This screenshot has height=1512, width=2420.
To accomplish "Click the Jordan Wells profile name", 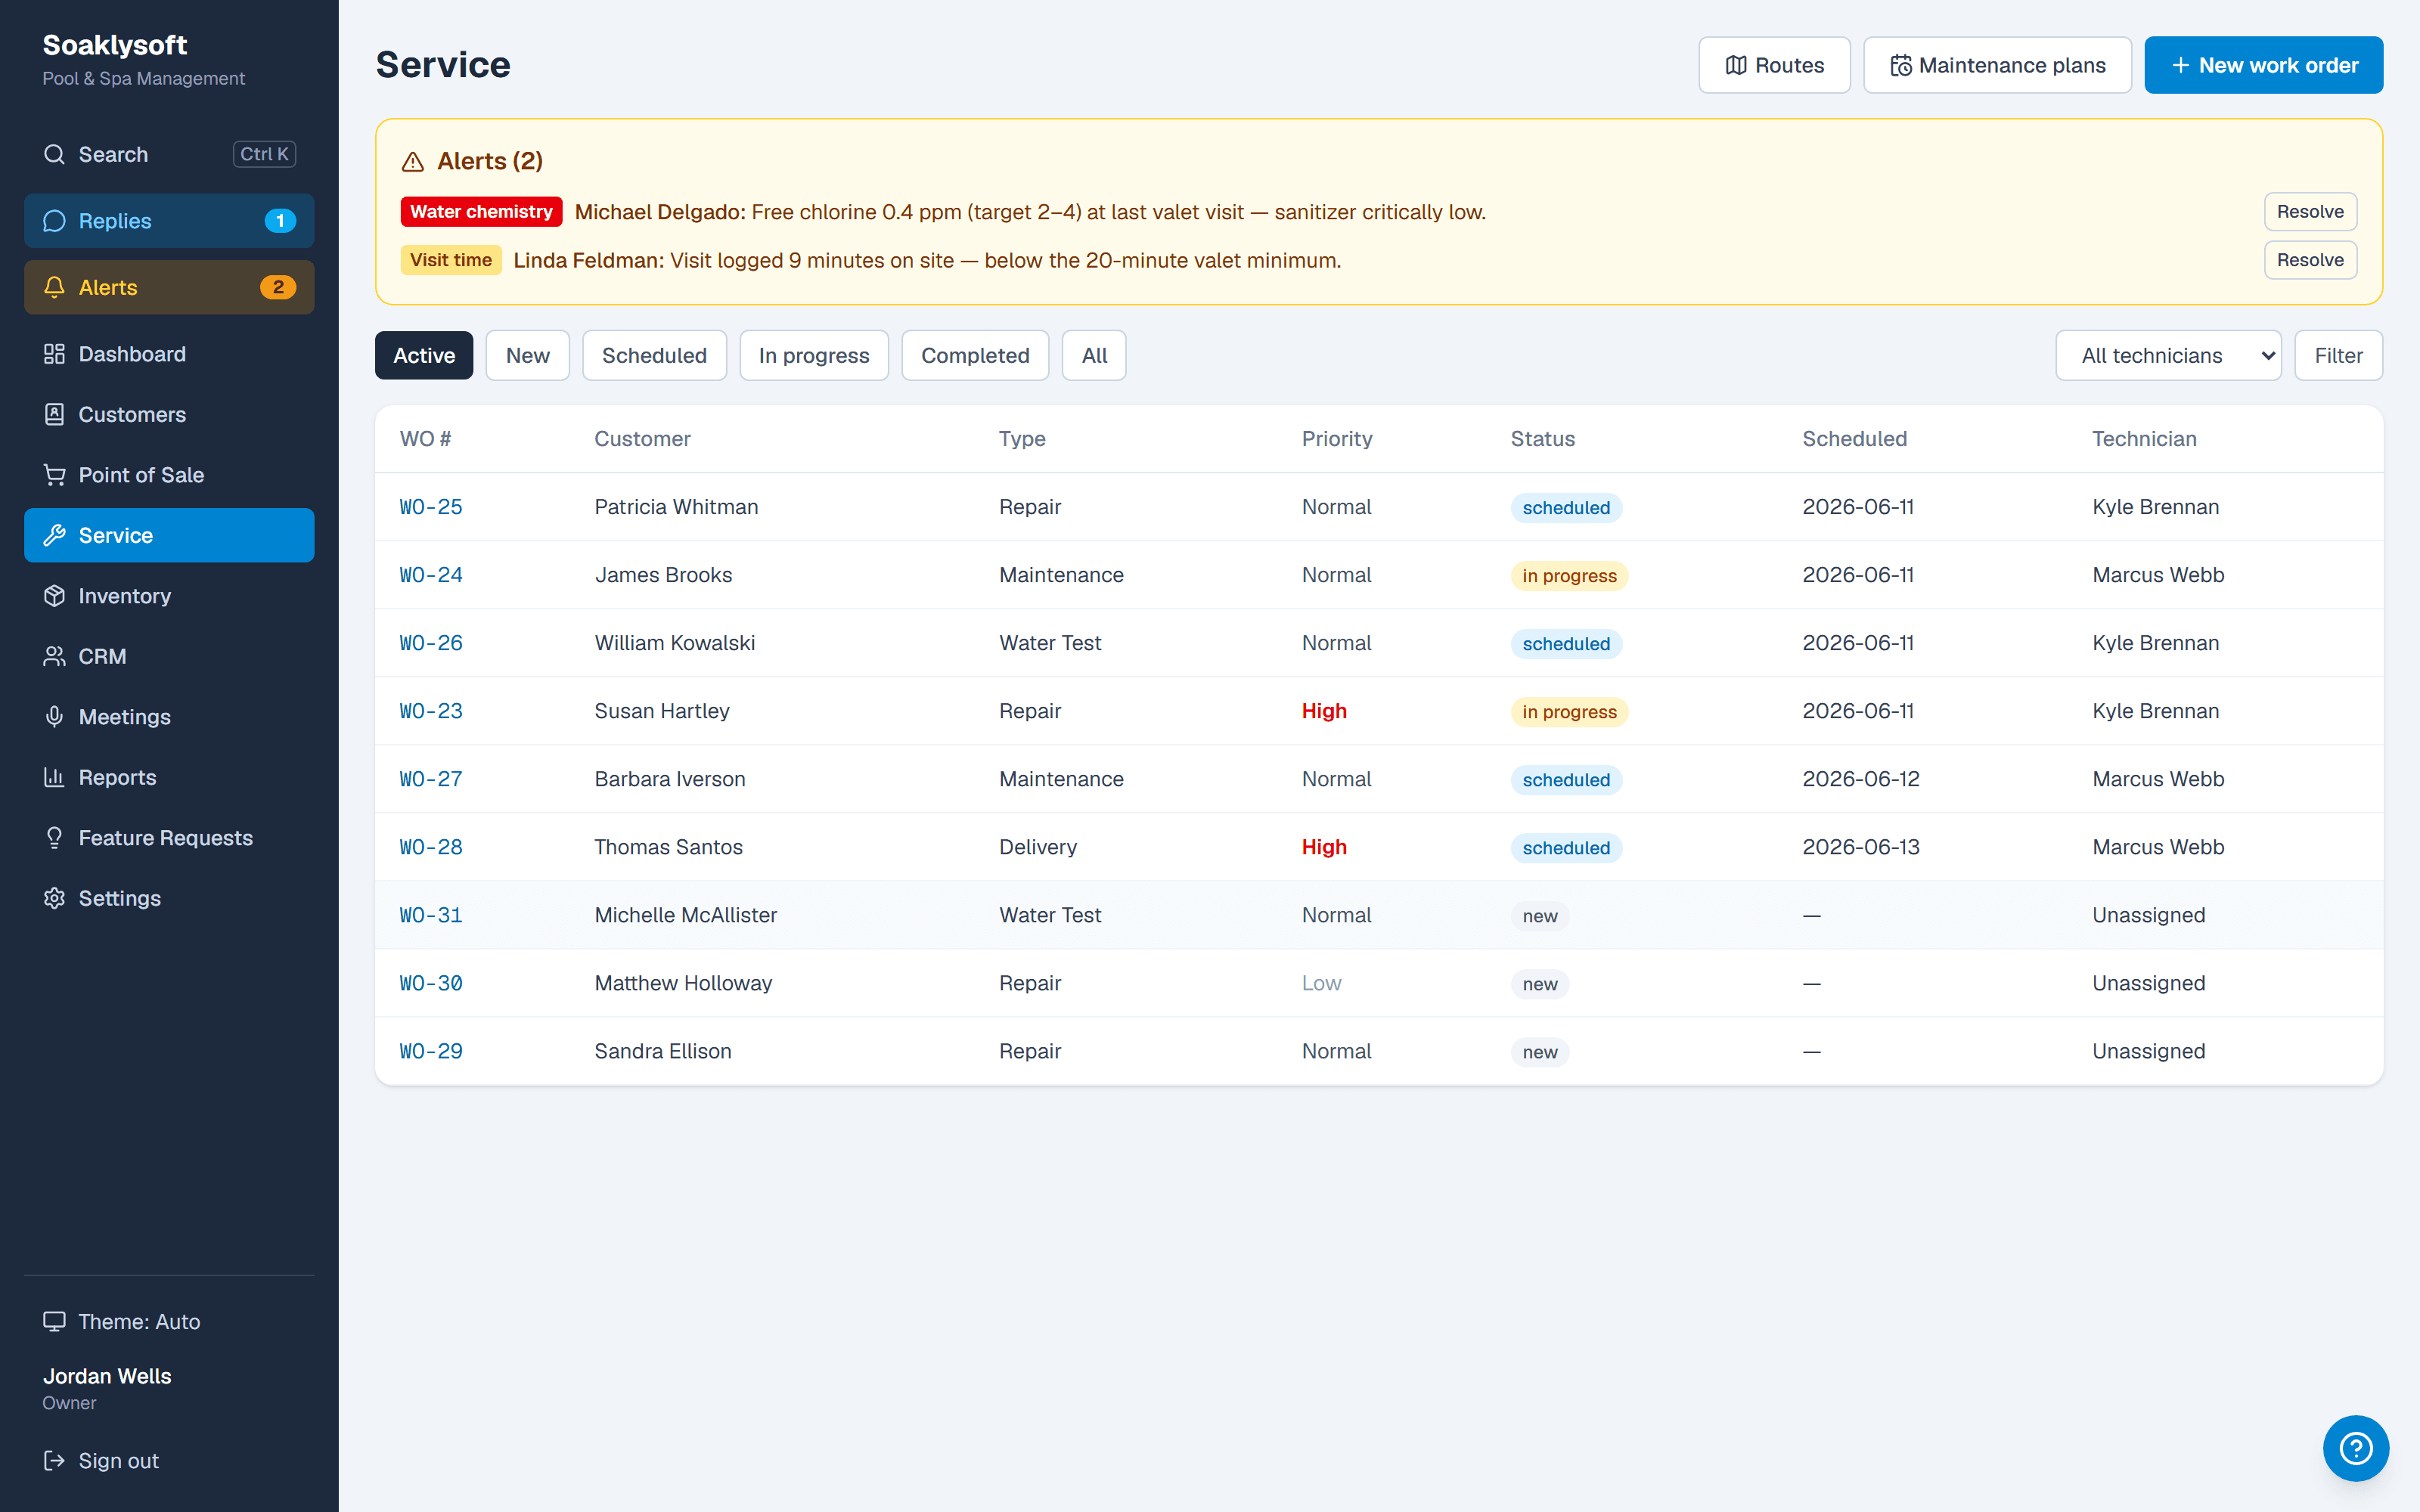I will (107, 1376).
